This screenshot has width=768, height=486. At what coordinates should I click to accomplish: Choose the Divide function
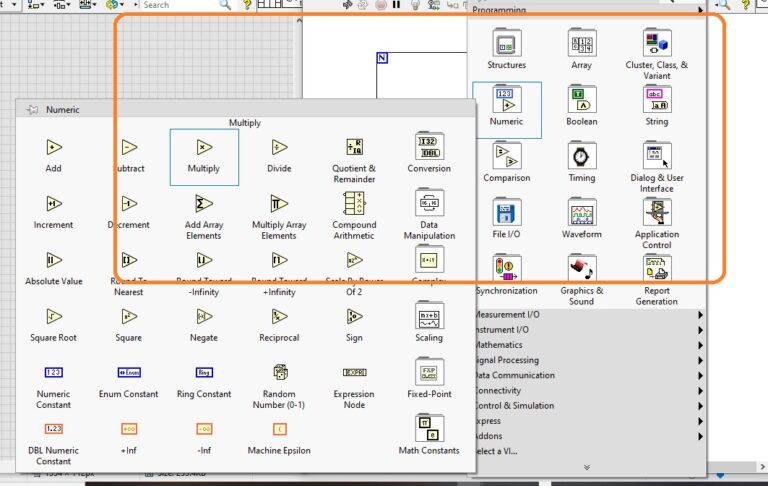pyautogui.click(x=279, y=148)
